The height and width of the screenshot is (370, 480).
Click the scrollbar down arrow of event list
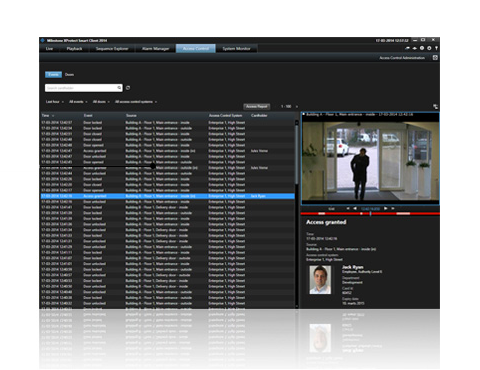[x=297, y=306]
